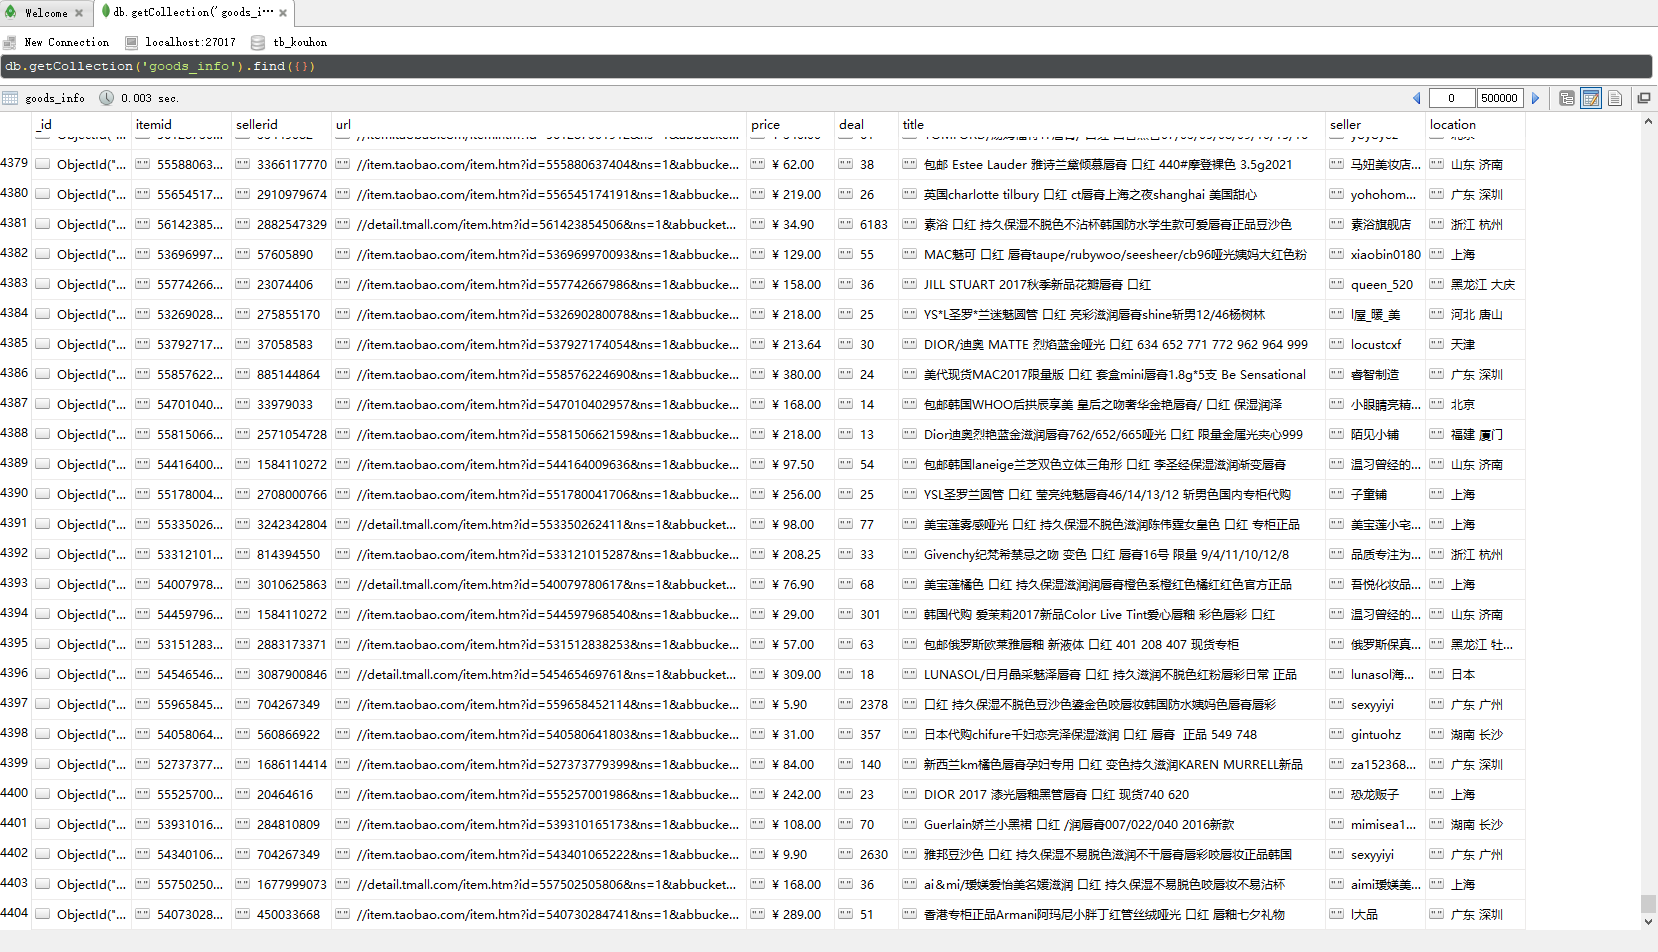1658x952 pixels.
Task: Switch to the Welcome tab
Action: [46, 13]
